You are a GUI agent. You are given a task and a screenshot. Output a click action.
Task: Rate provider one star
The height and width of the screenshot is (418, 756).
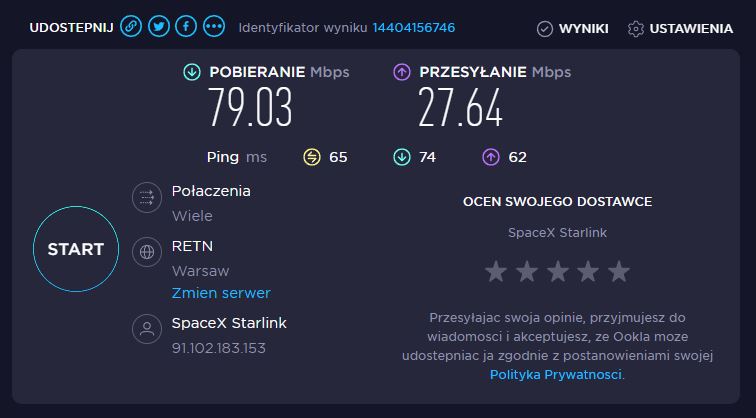pos(495,271)
